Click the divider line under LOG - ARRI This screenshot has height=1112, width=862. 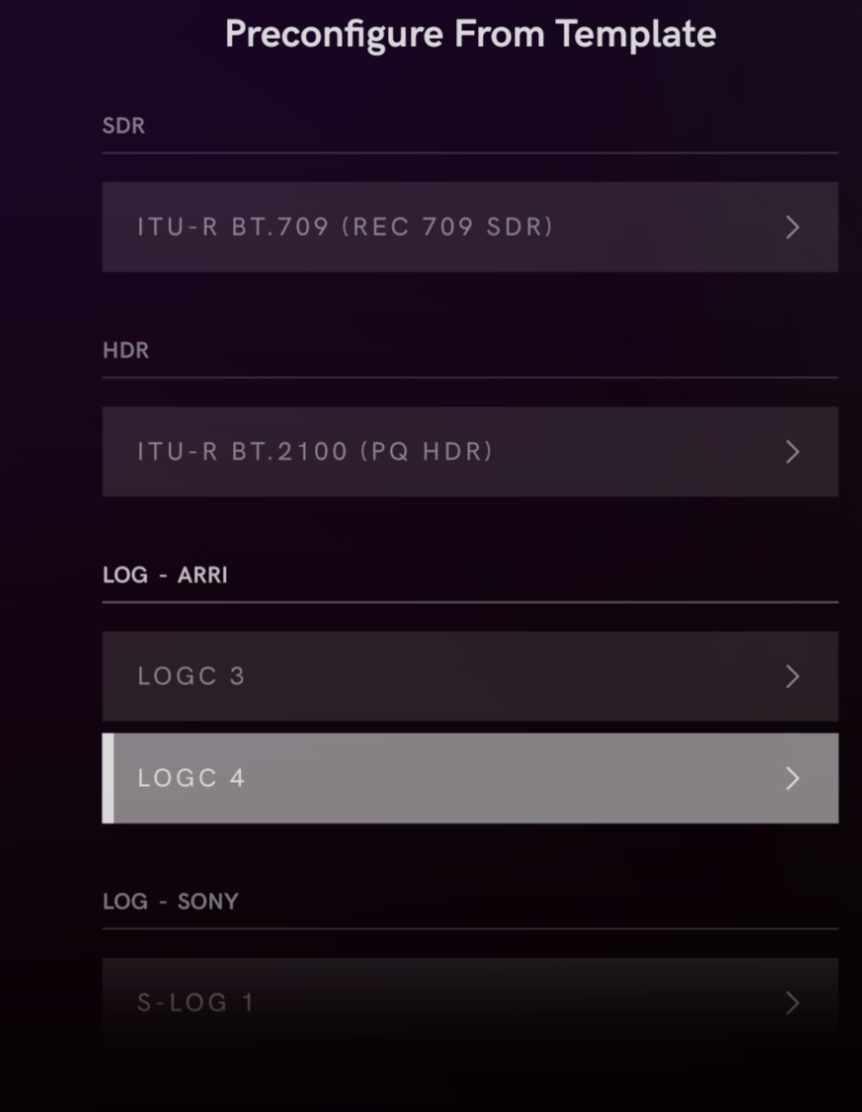click(470, 602)
